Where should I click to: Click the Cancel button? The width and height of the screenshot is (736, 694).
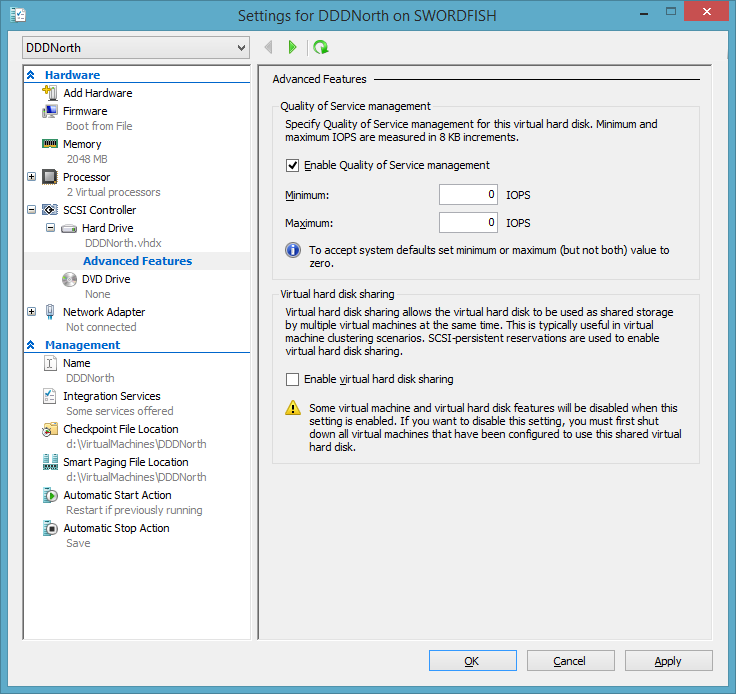click(570, 661)
